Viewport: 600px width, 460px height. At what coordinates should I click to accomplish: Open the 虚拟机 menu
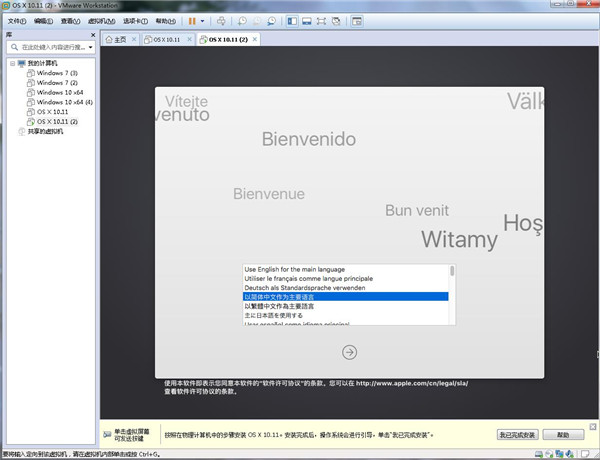click(101, 21)
